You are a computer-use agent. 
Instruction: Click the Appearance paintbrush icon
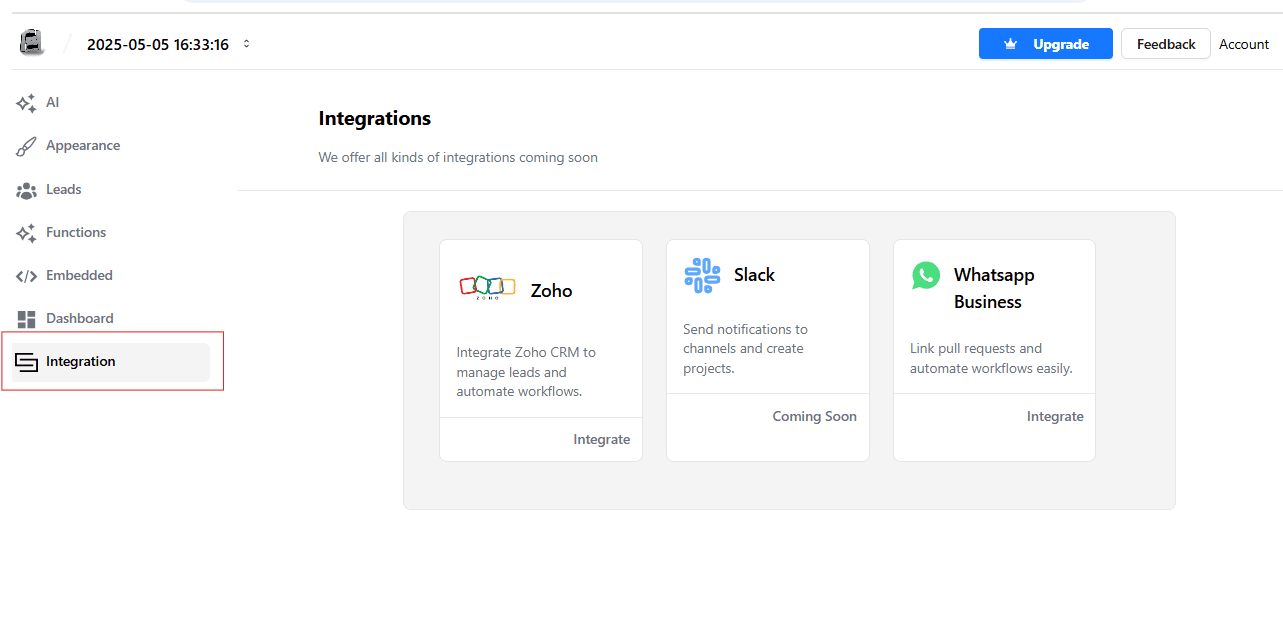tap(27, 146)
